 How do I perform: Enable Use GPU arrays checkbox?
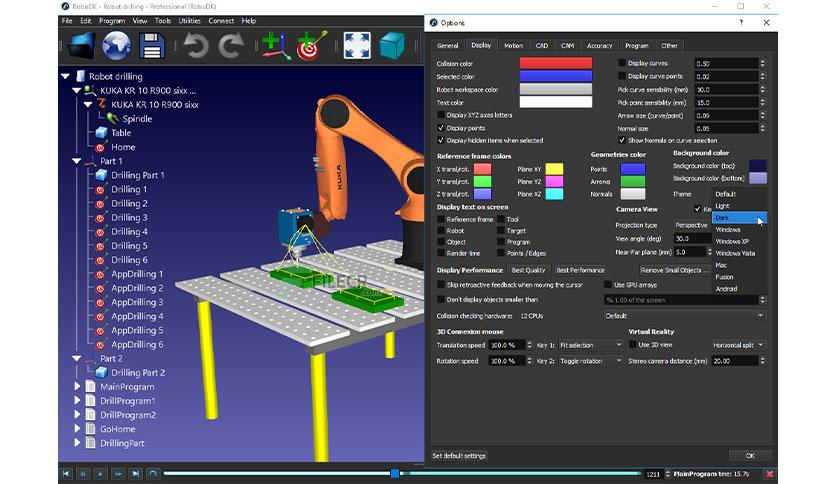click(x=608, y=285)
